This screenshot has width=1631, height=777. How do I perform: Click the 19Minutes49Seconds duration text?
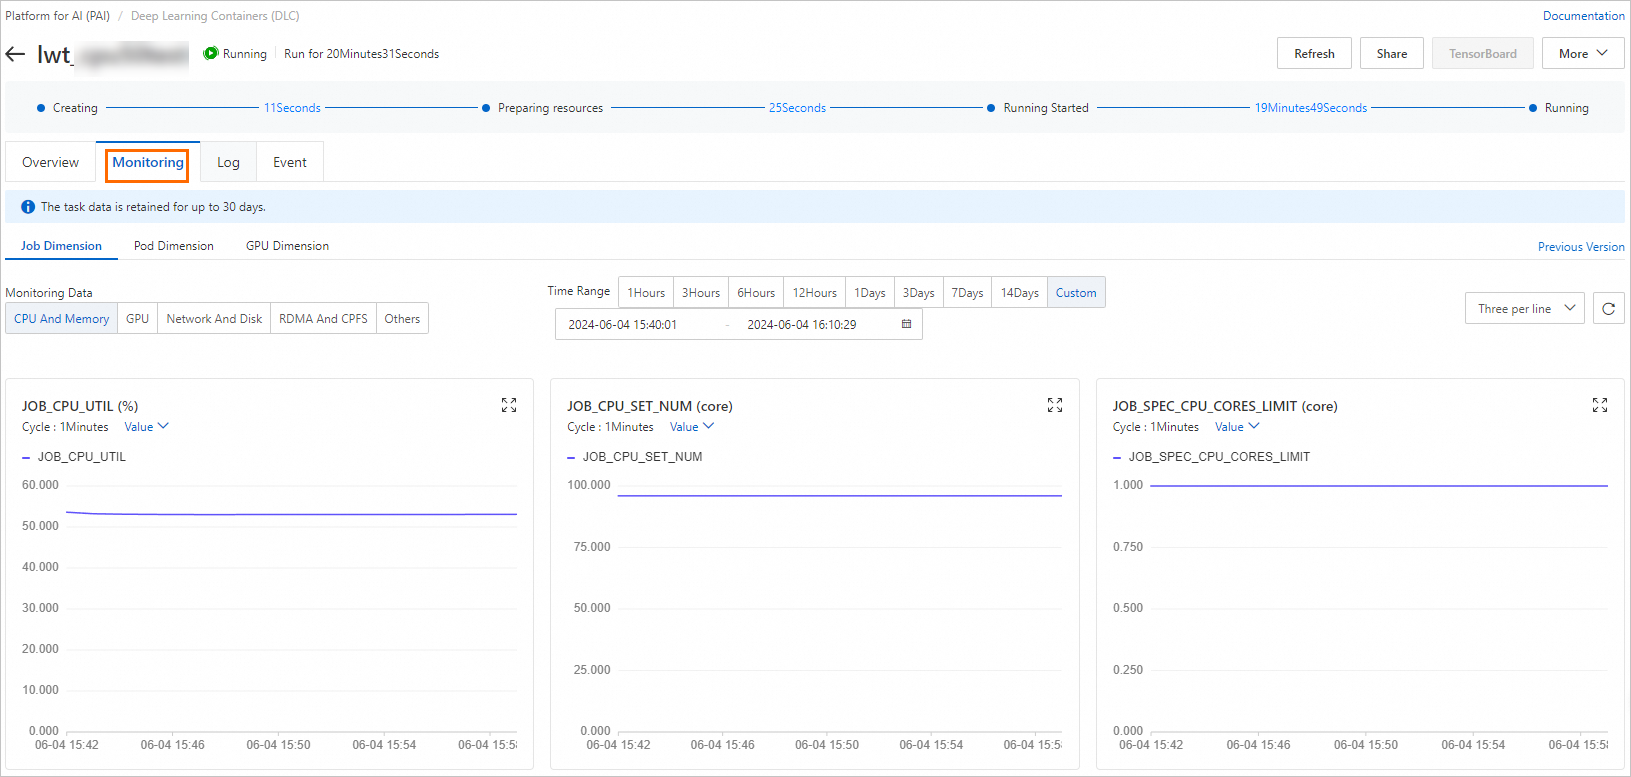point(1311,108)
